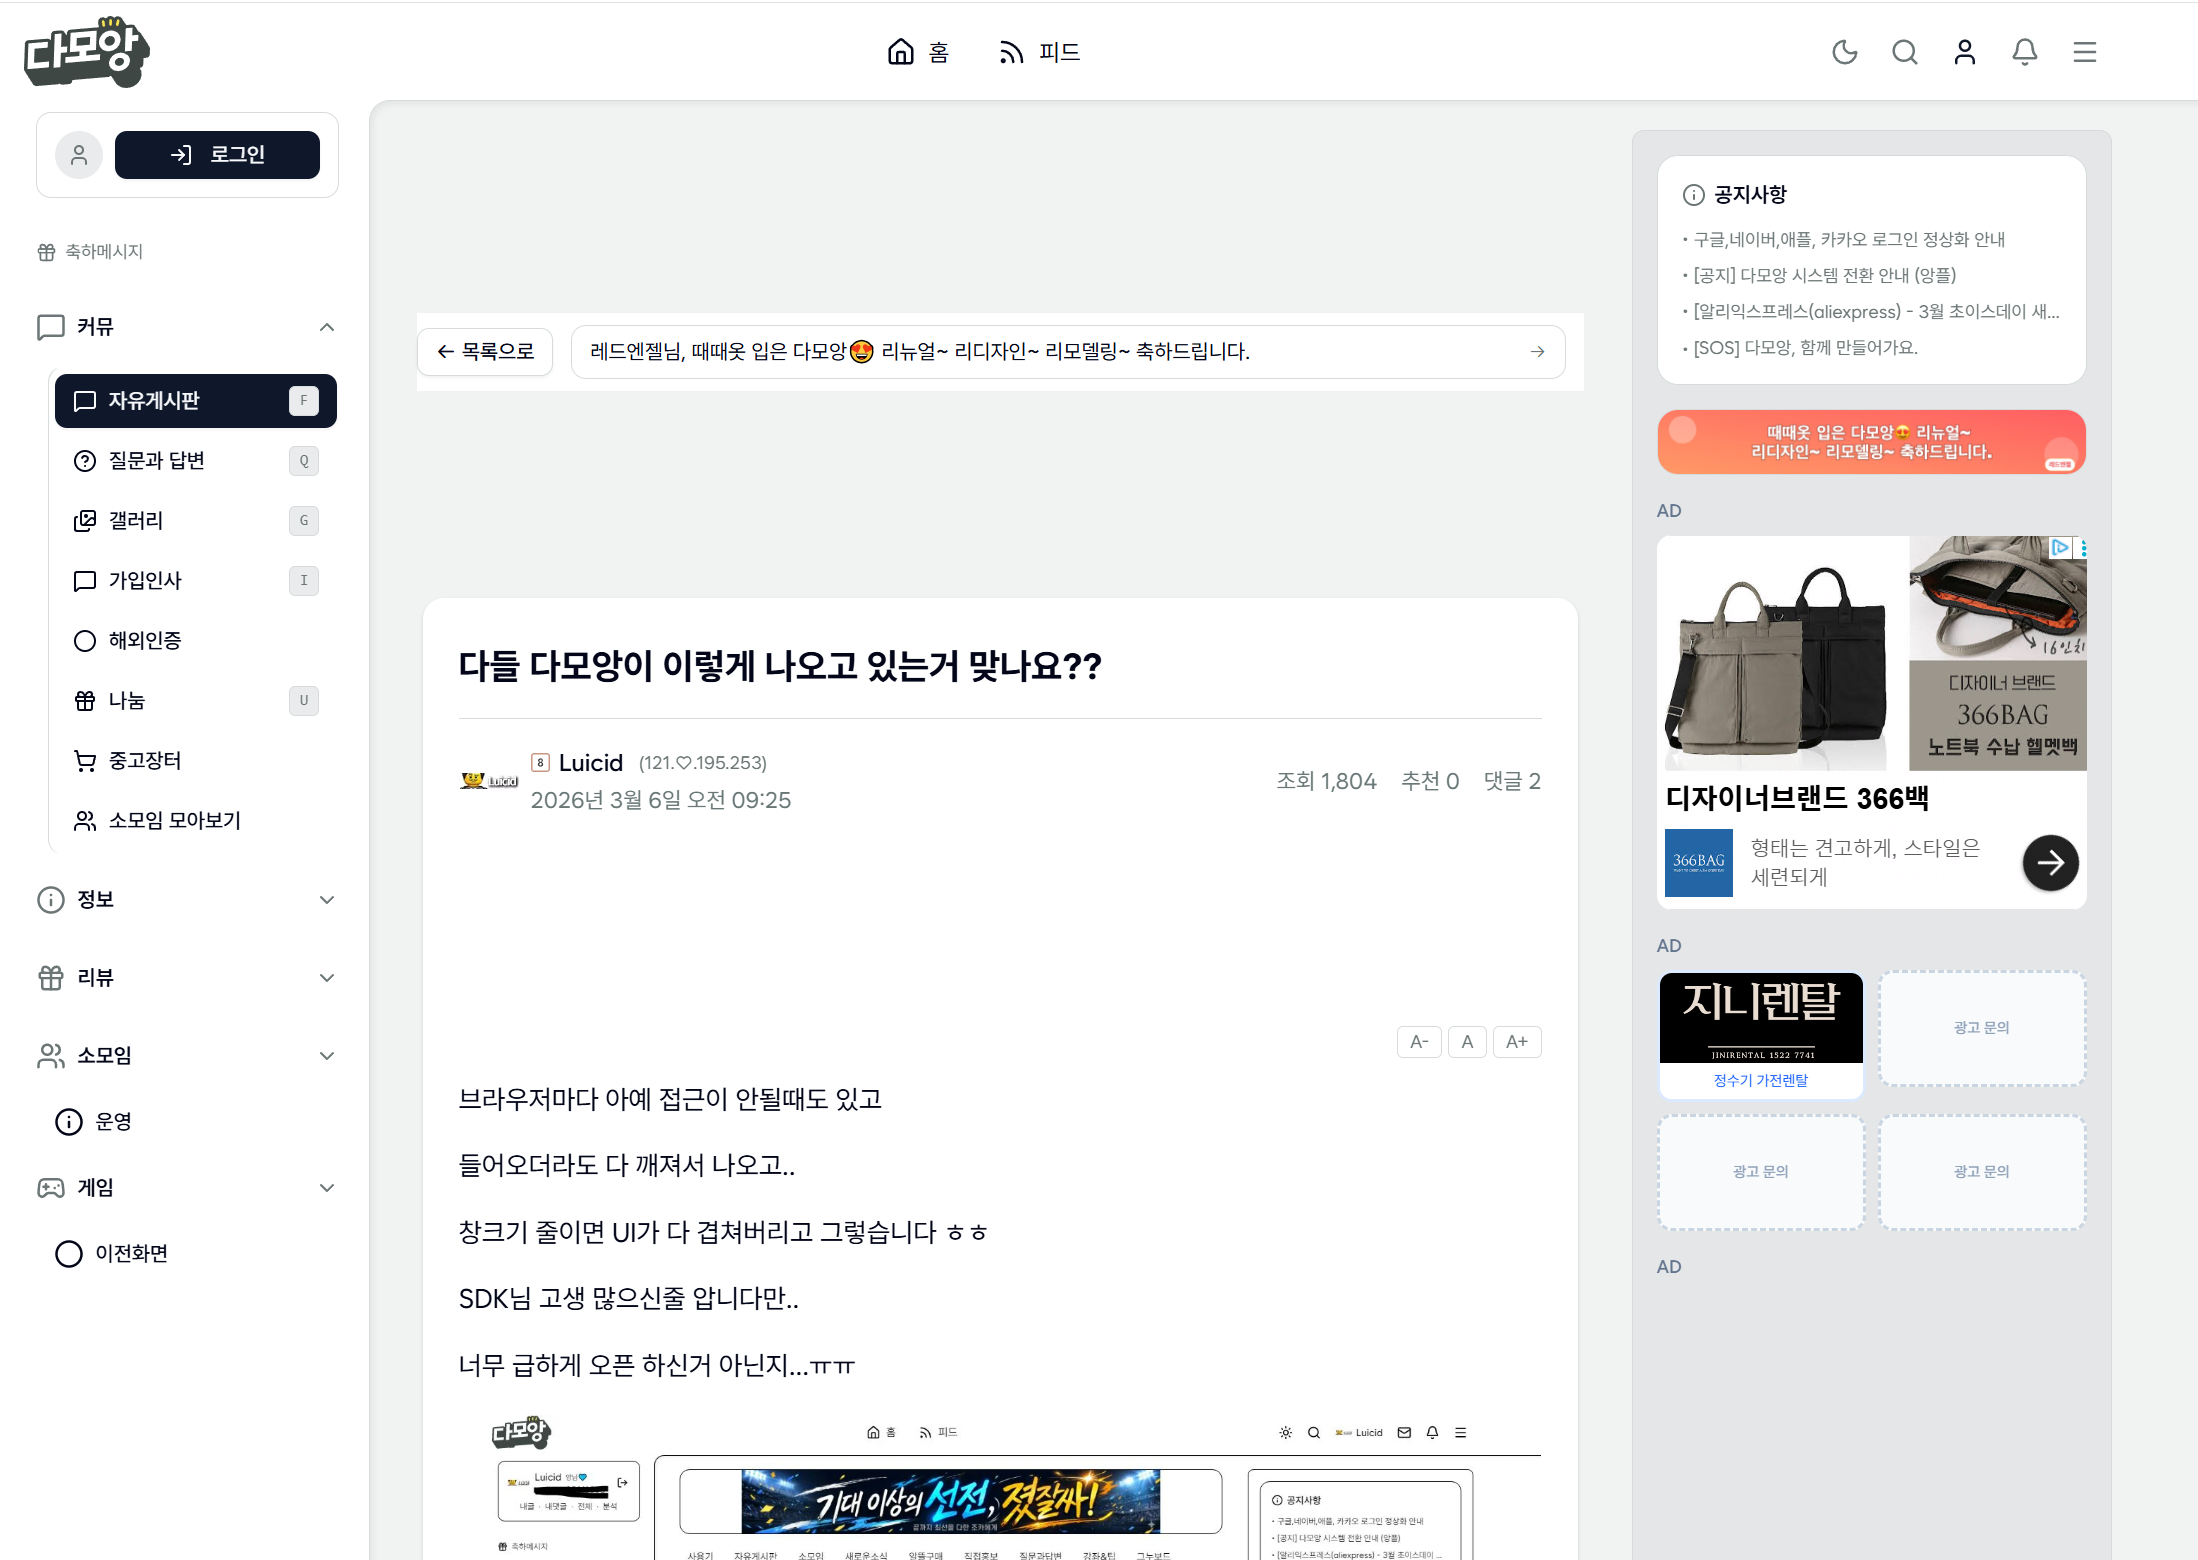Click the arrow at right of message bar
The width and height of the screenshot is (2198, 1560).
1537,352
